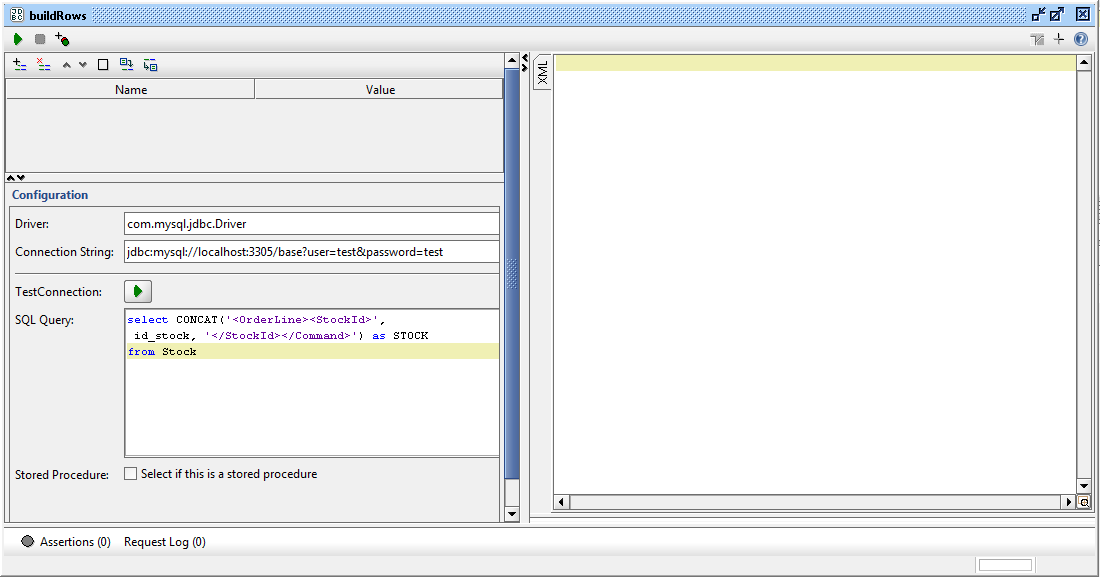Move property down with the down arrow
1100x577 pixels.
83,65
